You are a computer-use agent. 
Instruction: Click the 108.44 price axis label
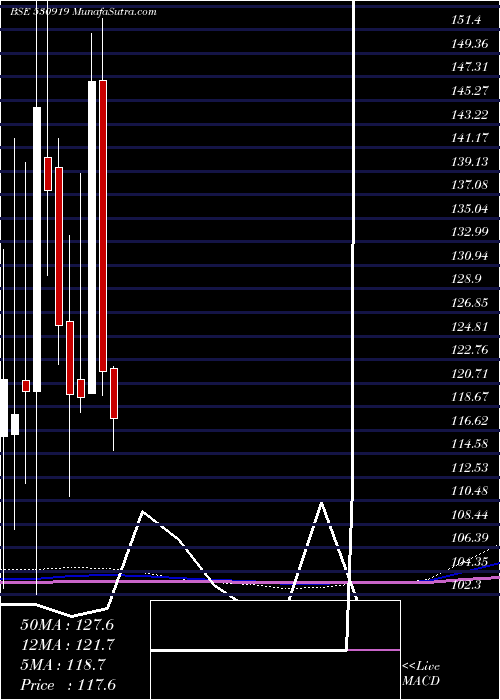click(x=469, y=515)
